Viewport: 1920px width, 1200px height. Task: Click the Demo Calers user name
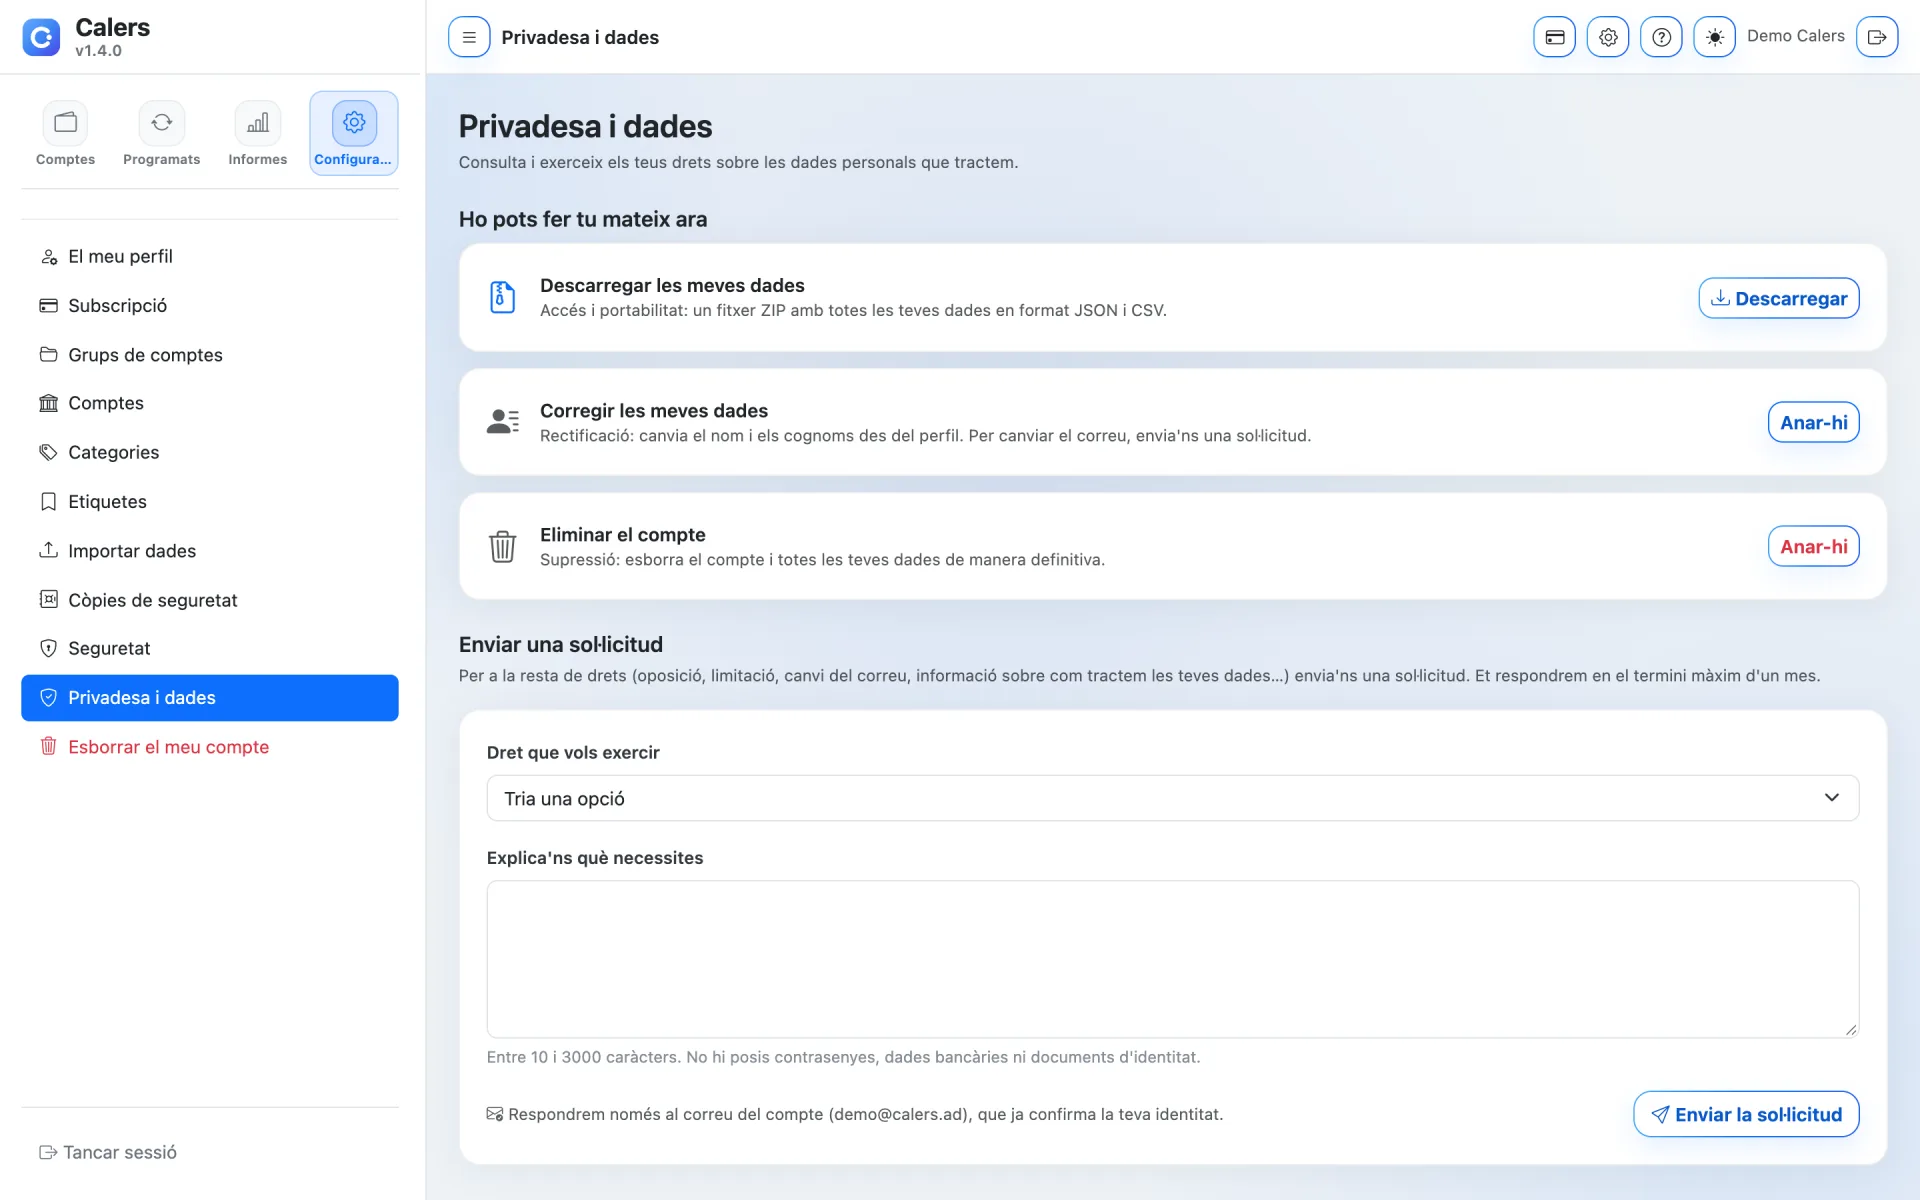coord(1795,36)
